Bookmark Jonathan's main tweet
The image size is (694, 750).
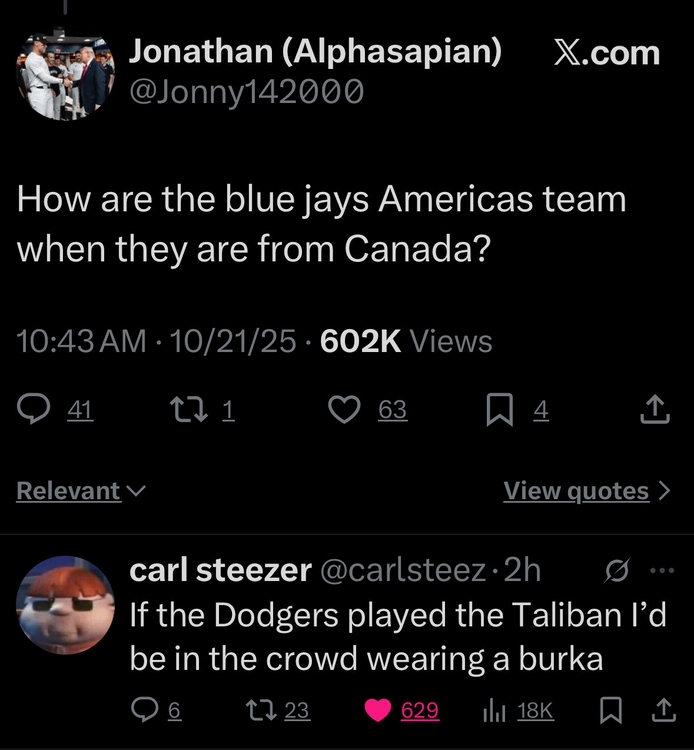click(x=500, y=410)
